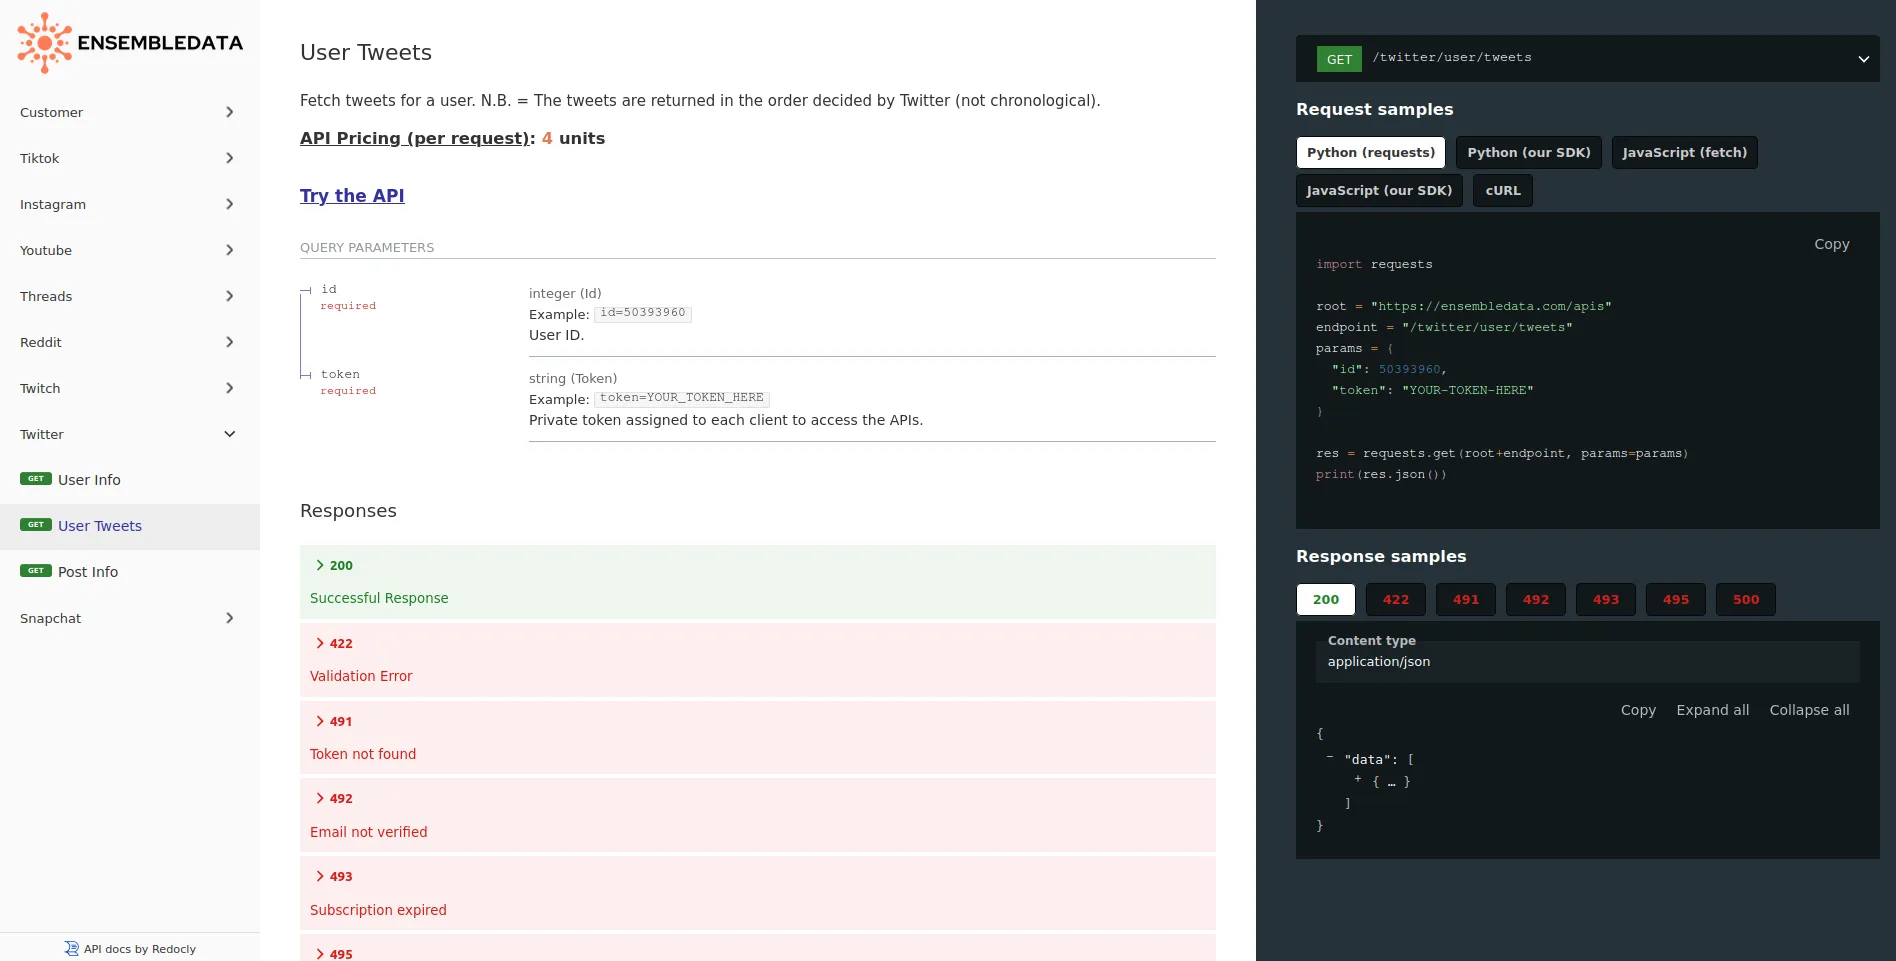Select the Python (requests) sample tab
Screen dimensions: 1896x961
pos(1370,152)
